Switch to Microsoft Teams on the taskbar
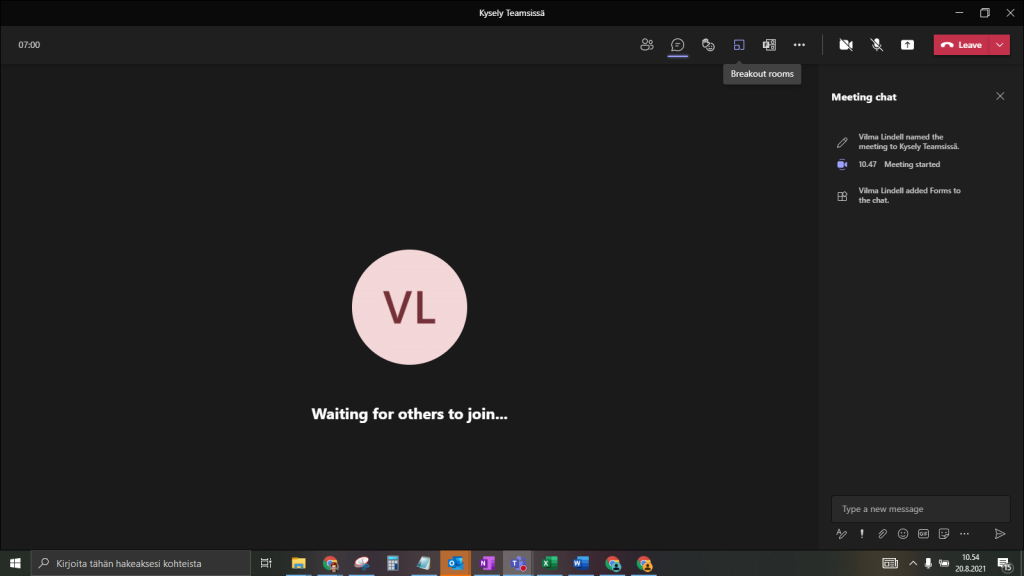1024x576 pixels. 518,563
